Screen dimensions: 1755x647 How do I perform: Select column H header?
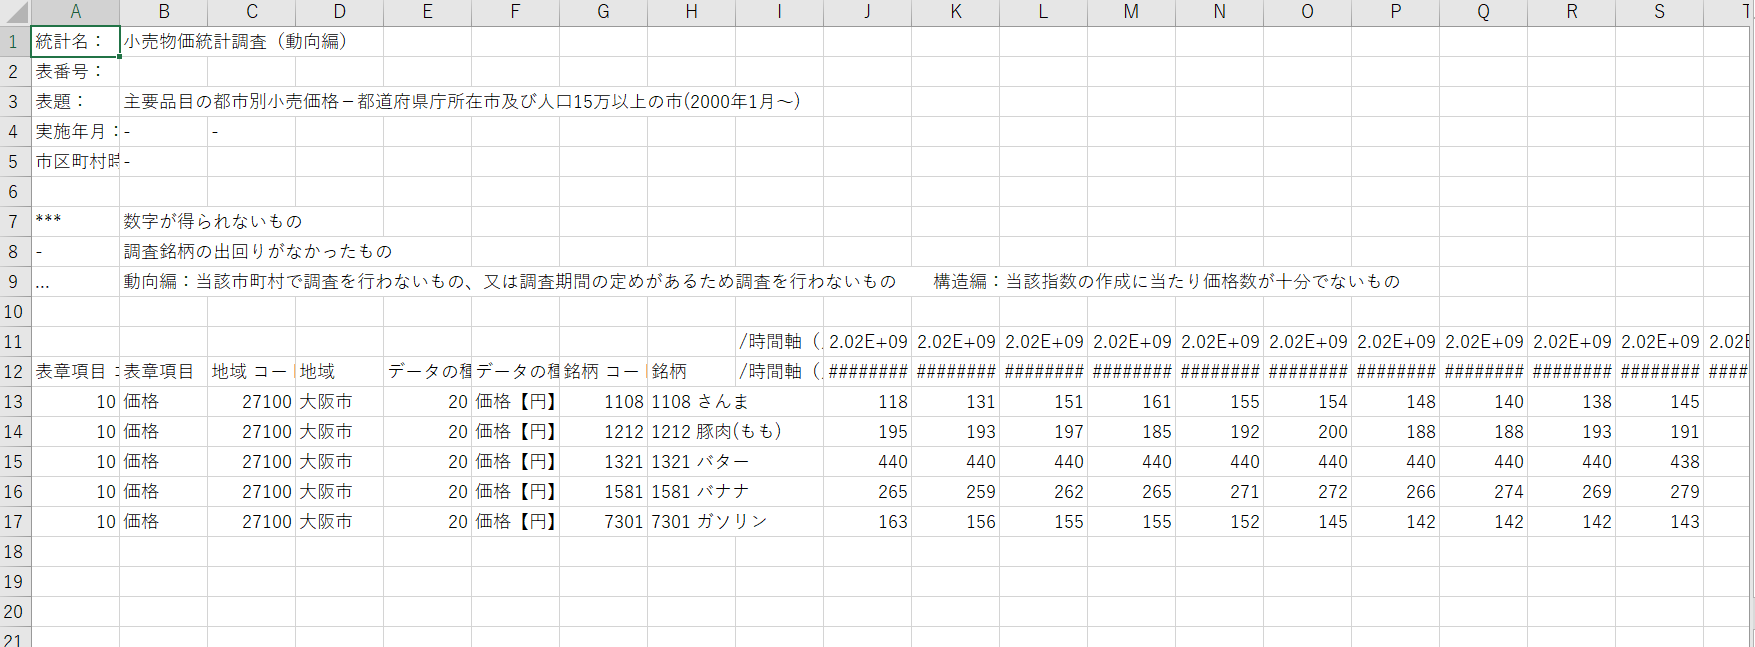(x=692, y=12)
